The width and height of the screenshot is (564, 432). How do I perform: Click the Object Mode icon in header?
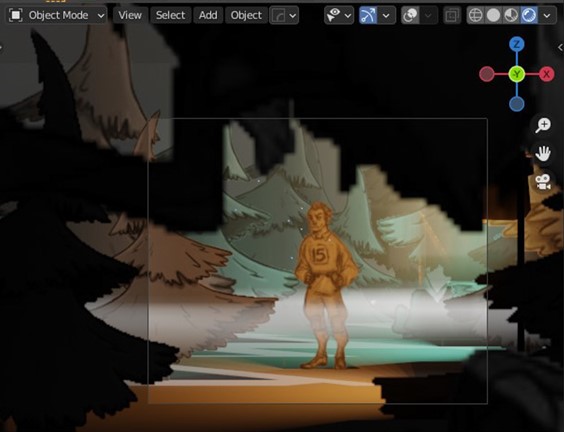(15, 15)
